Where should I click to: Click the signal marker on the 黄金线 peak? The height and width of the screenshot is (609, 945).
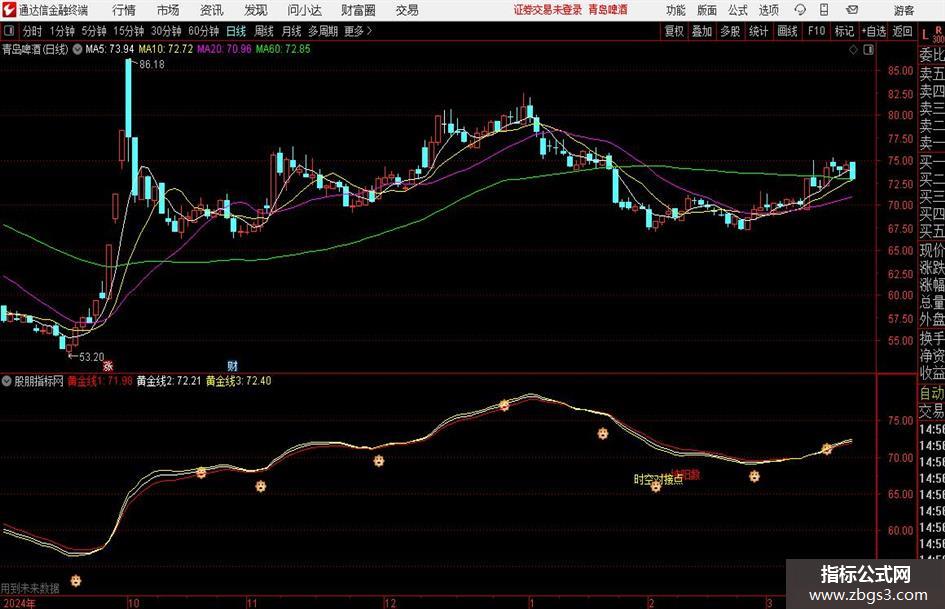pos(504,405)
